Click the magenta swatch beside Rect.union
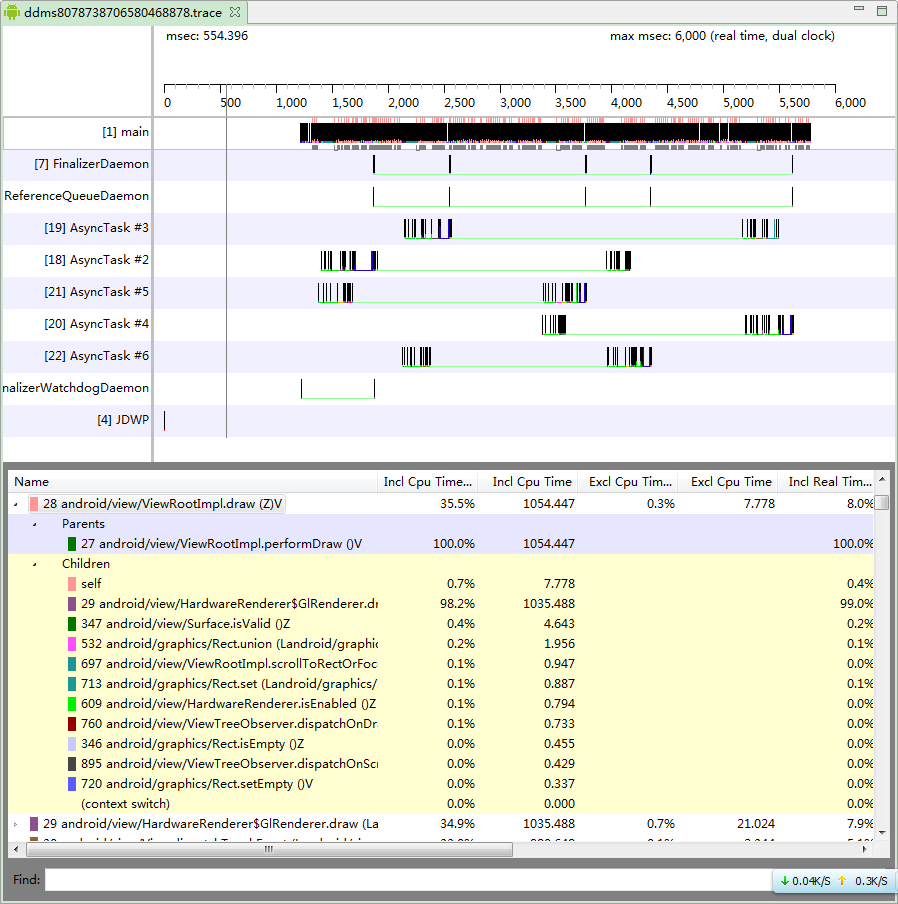The image size is (898, 904). 72,644
